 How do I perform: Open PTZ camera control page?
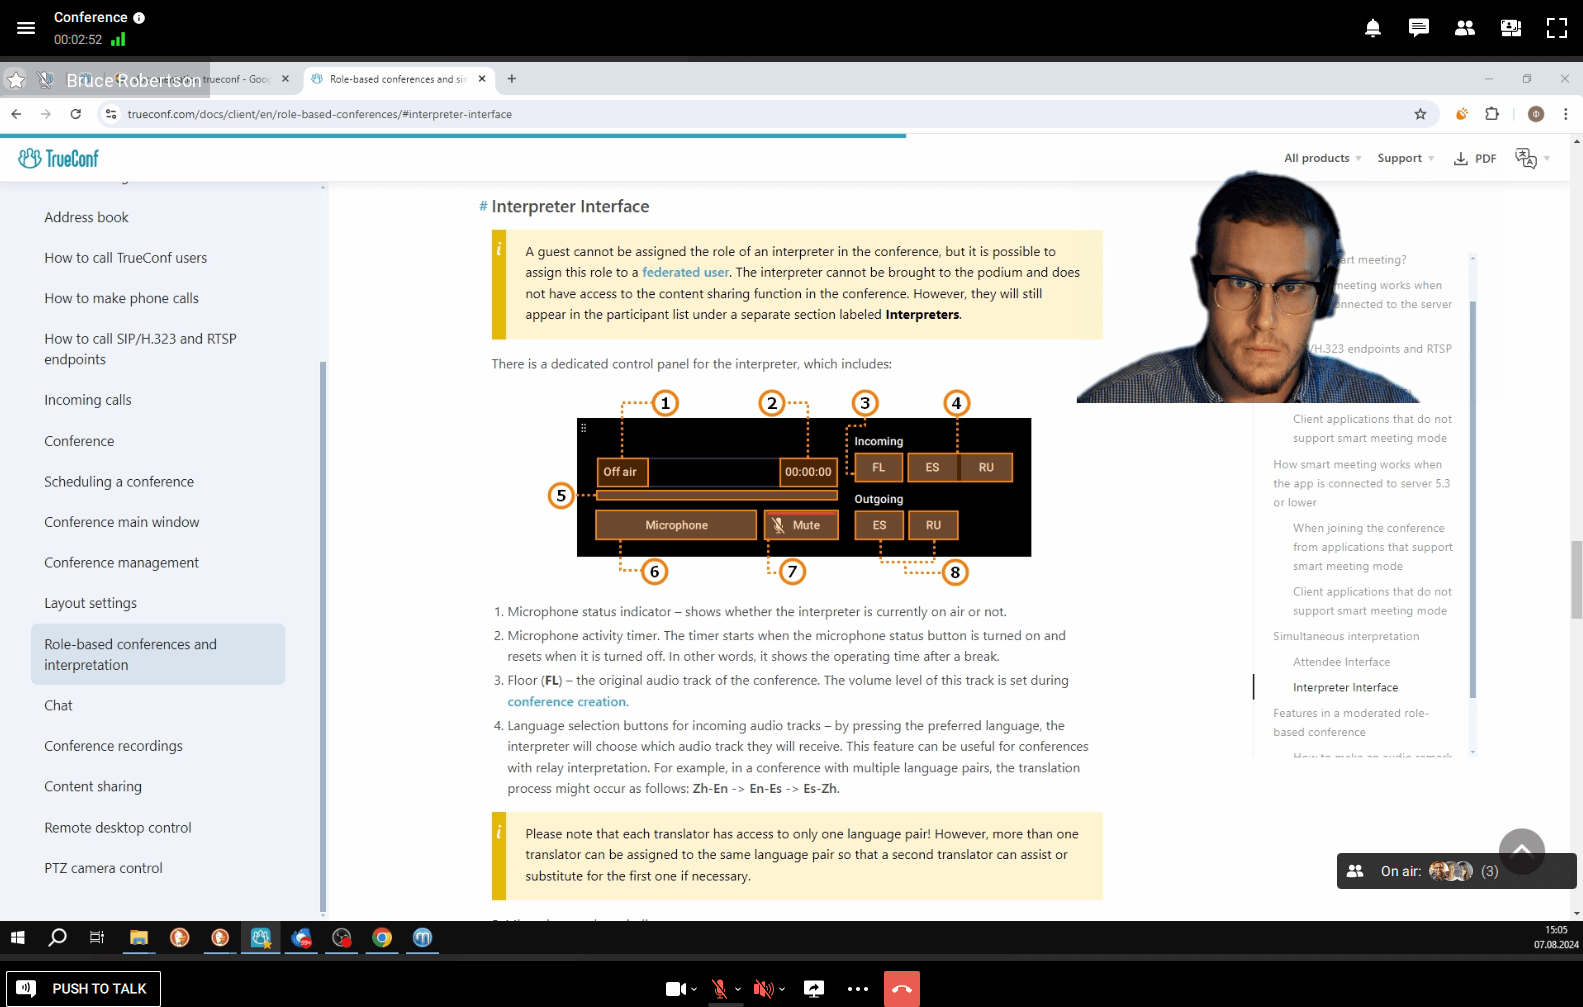(103, 868)
